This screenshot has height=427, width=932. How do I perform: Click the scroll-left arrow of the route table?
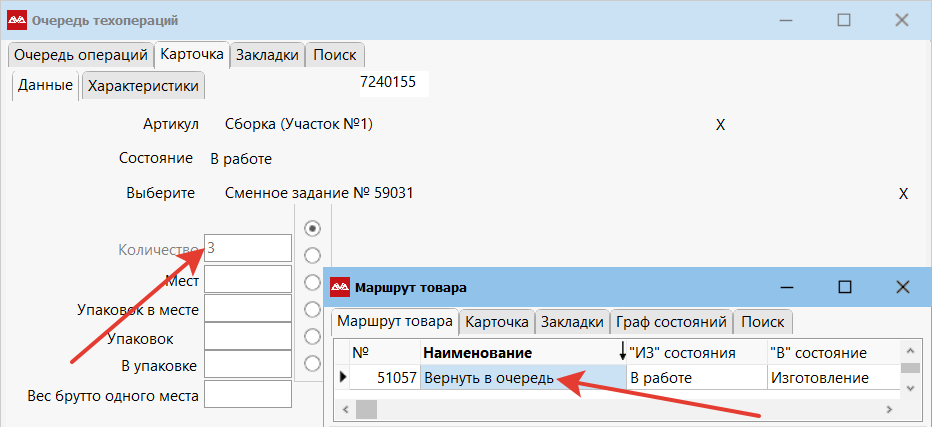[346, 409]
